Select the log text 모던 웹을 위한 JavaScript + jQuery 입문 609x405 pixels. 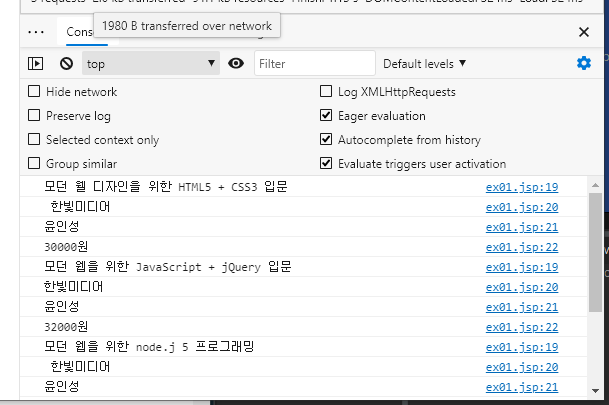[168, 267]
